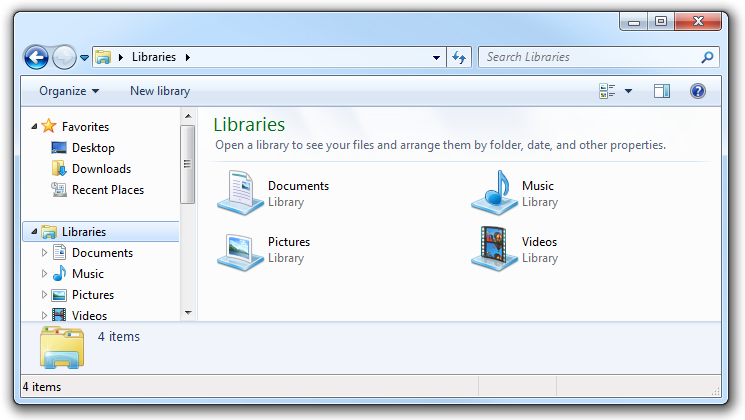Viewport: 745px width, 420px height.
Task: Click the Pictures icon in navigation tree
Action: click(x=59, y=295)
